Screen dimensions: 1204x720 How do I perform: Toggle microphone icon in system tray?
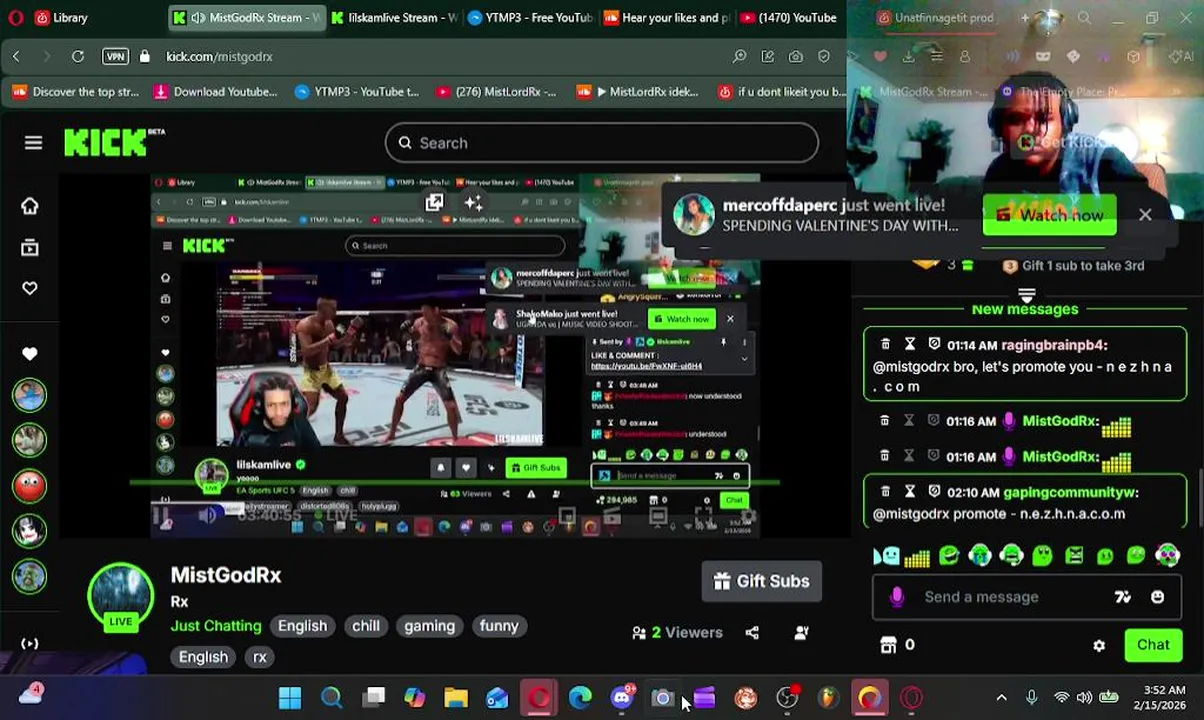1031,697
